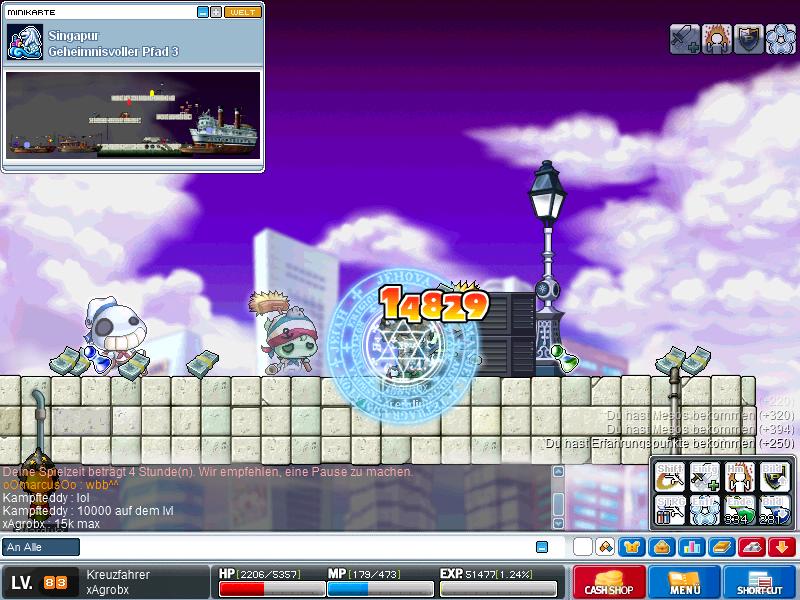Open the 'An Alle' chat target selector
The image size is (800, 600).
pyautogui.click(x=41, y=547)
